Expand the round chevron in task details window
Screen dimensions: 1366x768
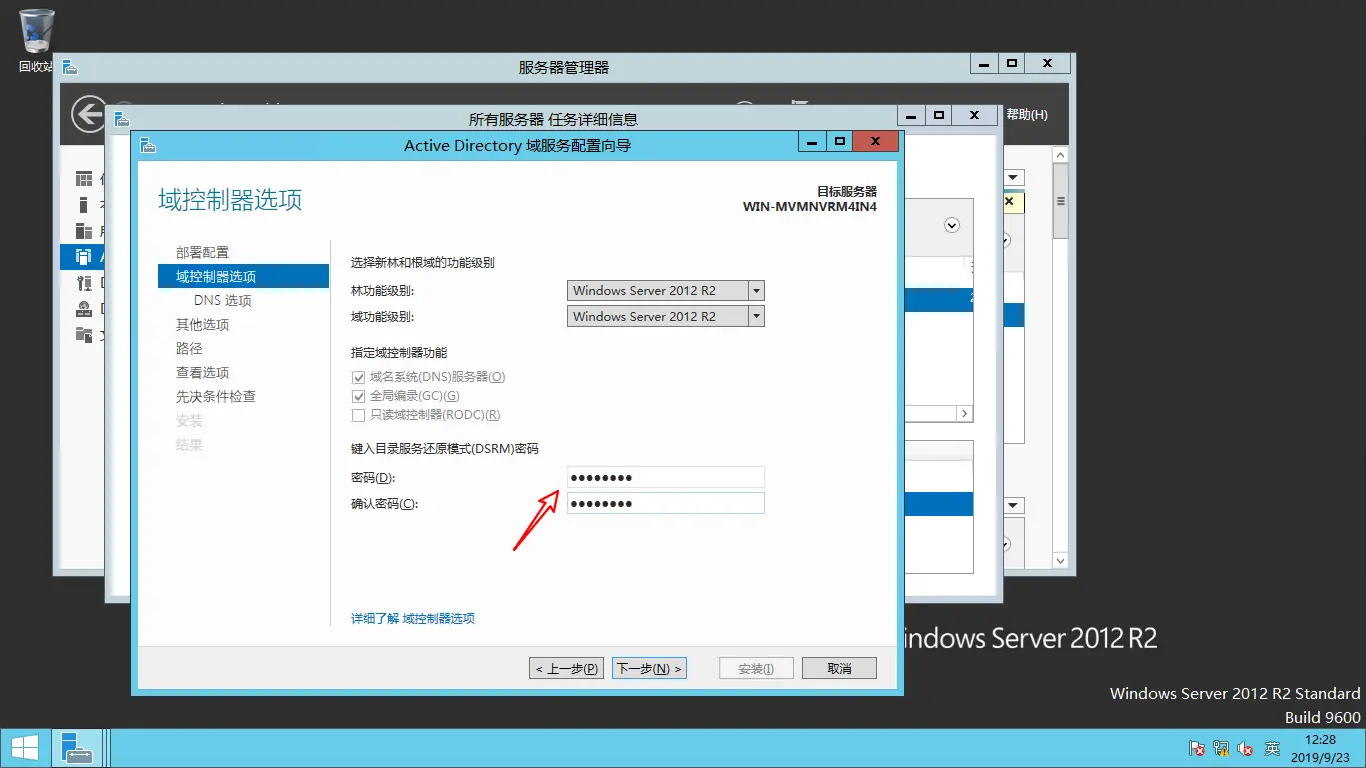[x=952, y=226]
